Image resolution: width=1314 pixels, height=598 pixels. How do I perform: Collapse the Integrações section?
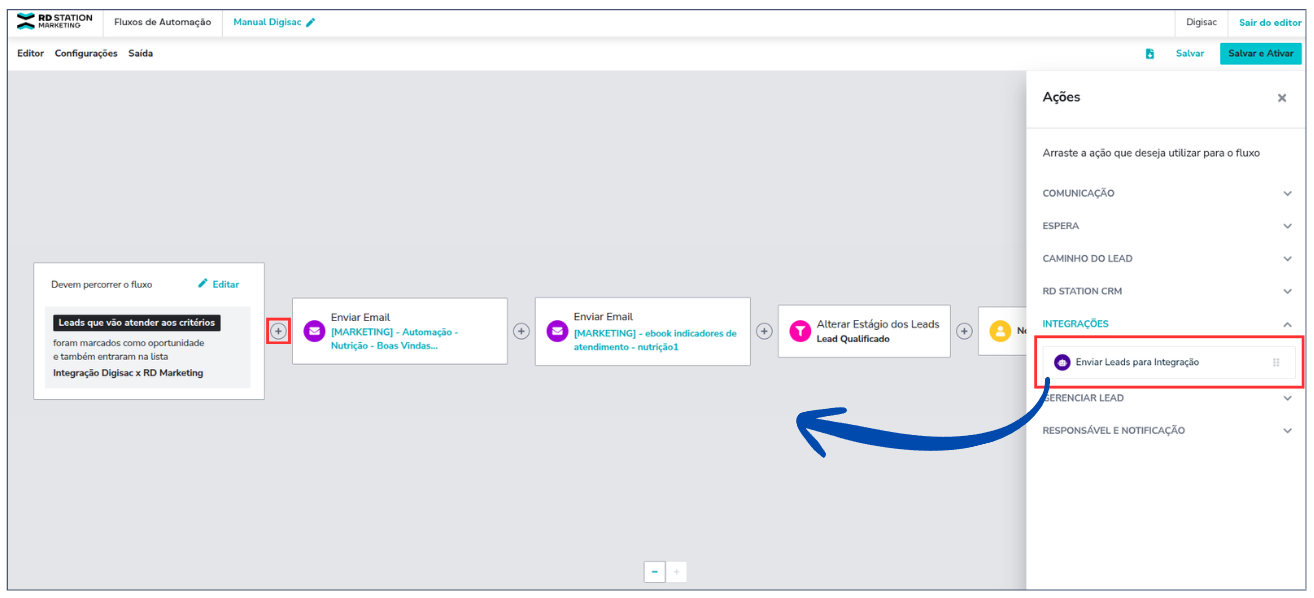pyautogui.click(x=1287, y=324)
